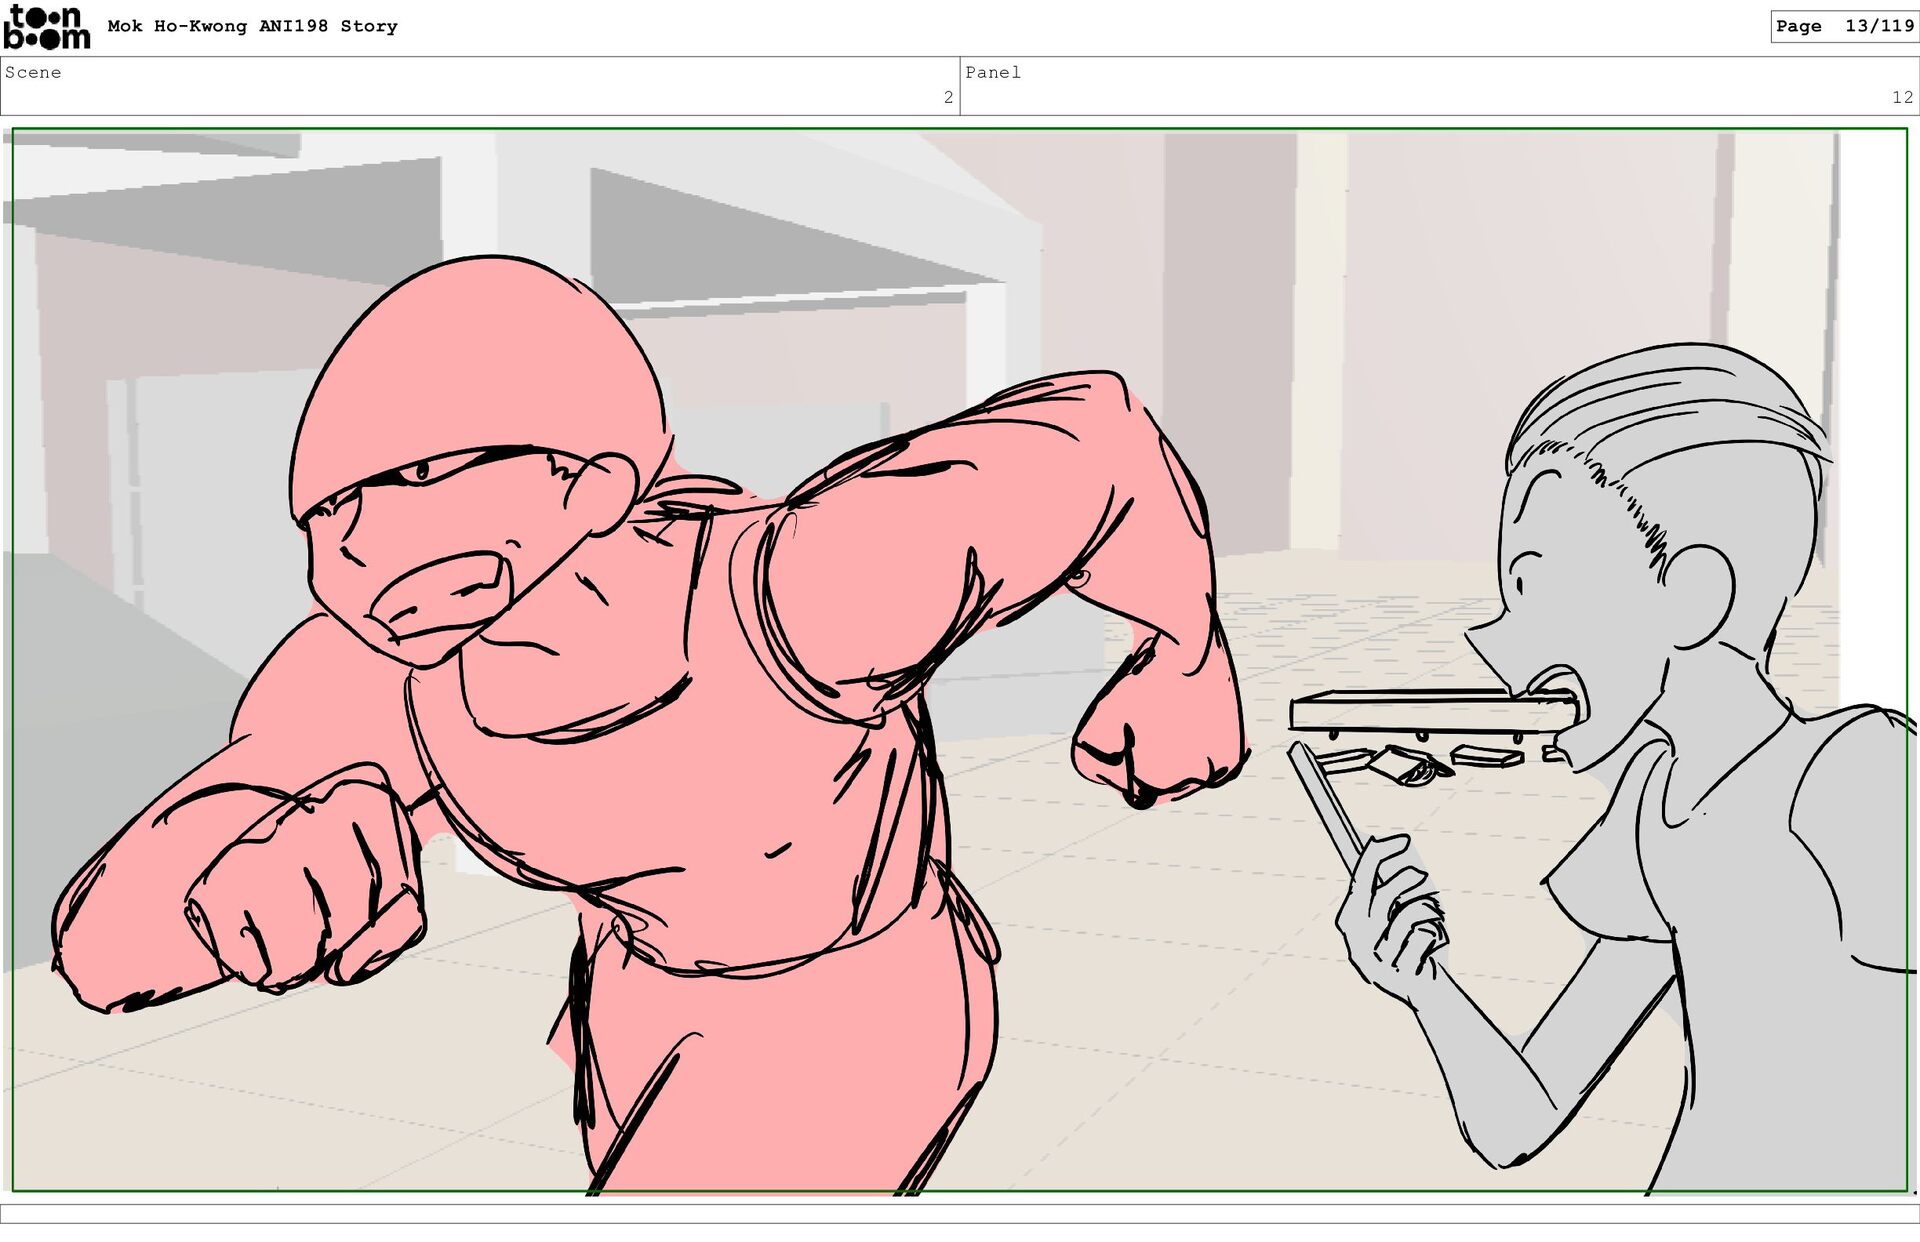Click the Toon Boom logo
1920x1242 pixels.
coord(47,27)
